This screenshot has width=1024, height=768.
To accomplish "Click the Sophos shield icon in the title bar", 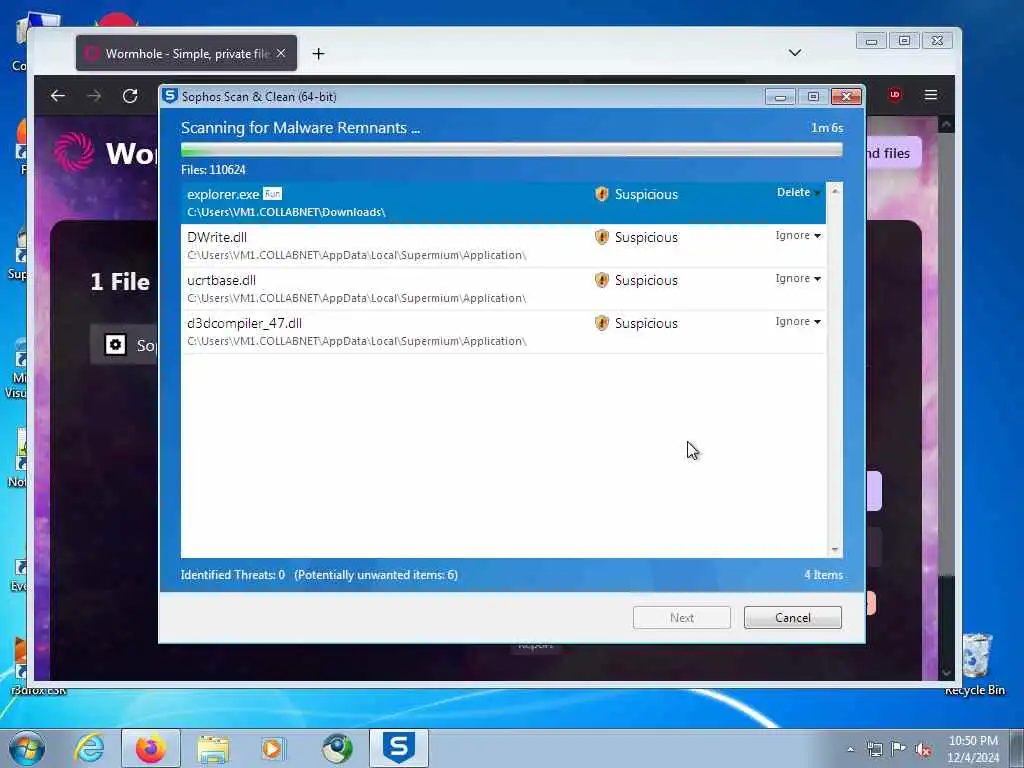I will point(170,96).
